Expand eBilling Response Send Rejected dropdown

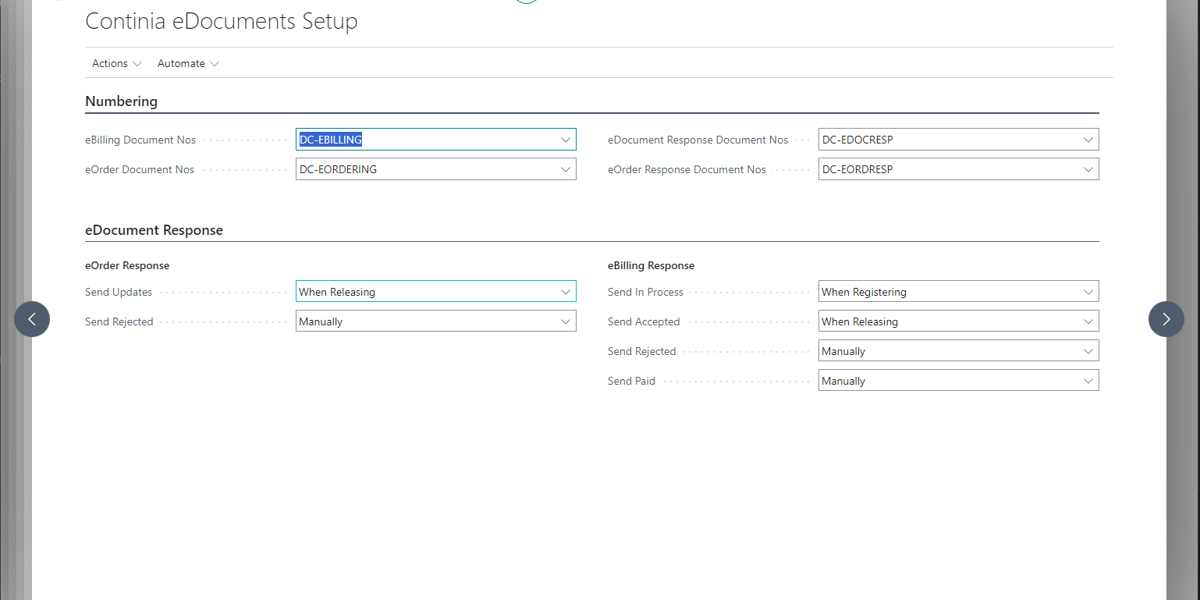(x=1088, y=351)
